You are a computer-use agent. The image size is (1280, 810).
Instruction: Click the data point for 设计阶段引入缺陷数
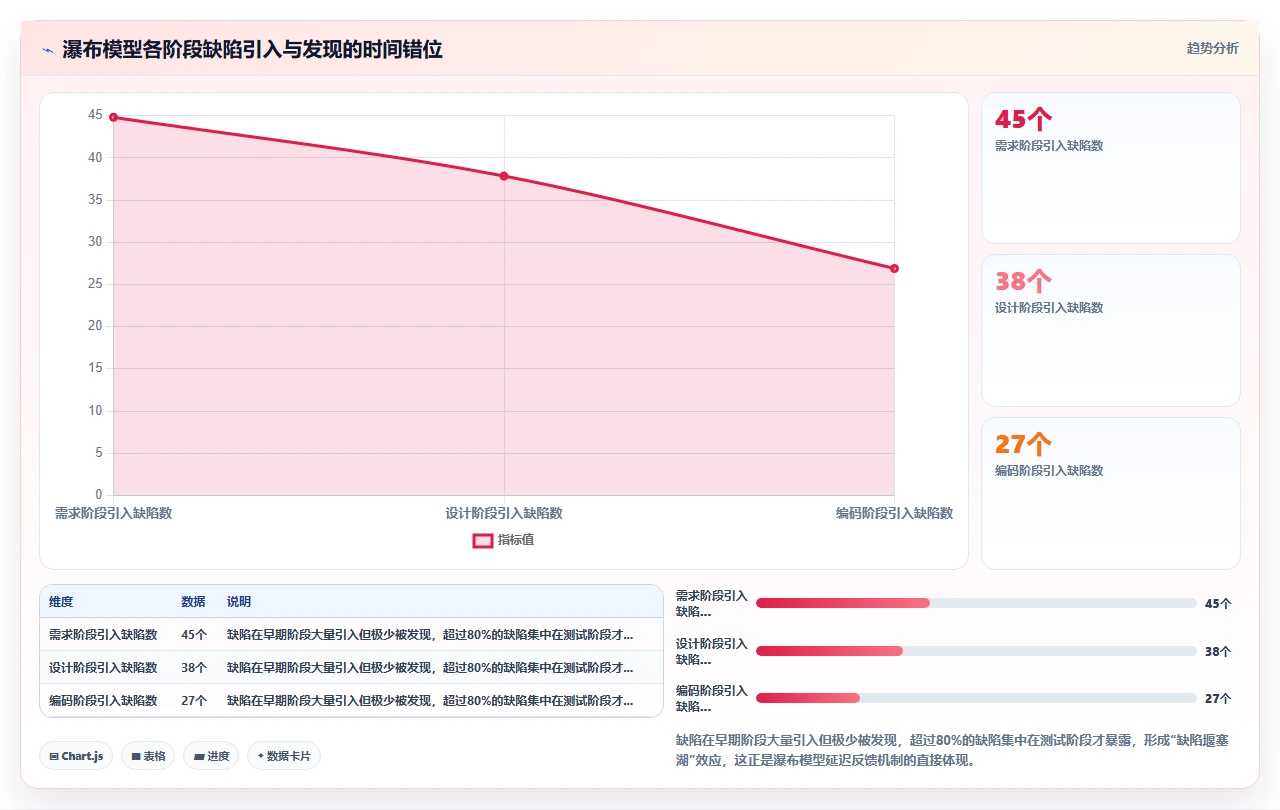(x=504, y=176)
